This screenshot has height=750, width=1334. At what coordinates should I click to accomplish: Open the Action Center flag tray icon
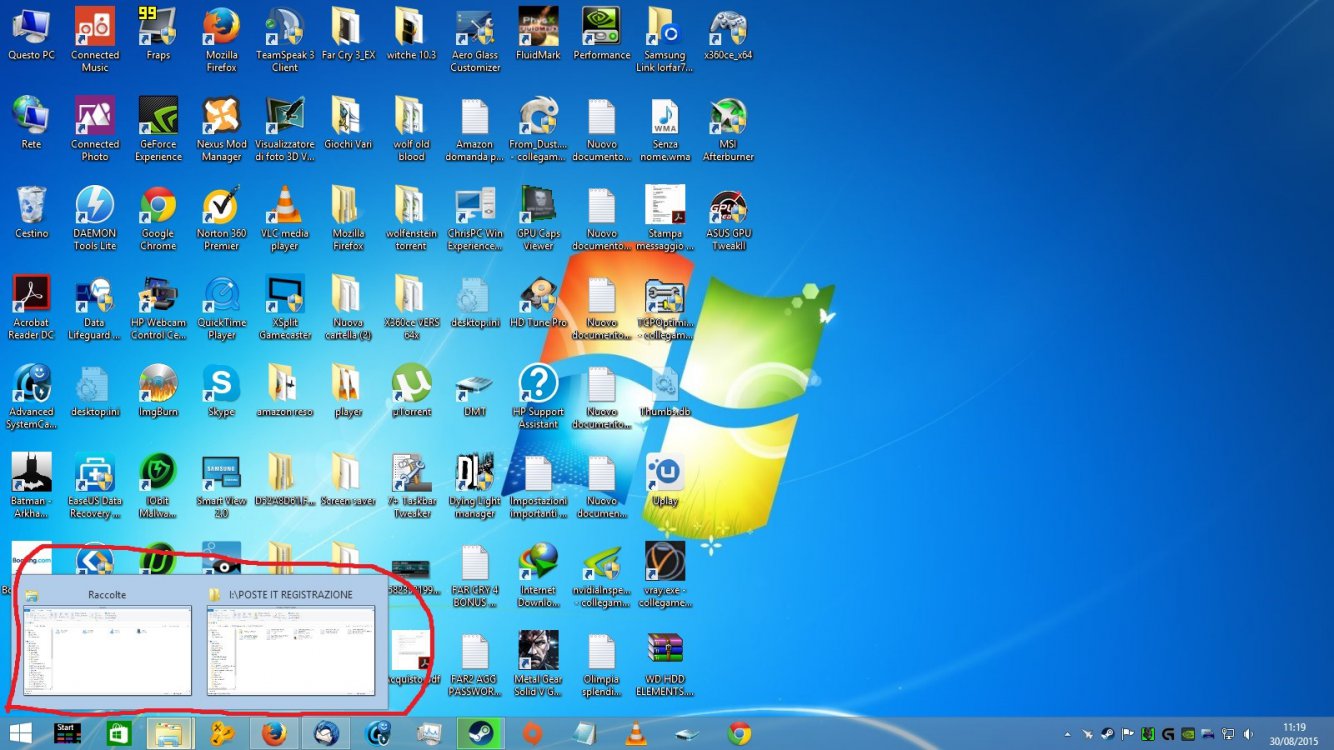click(1128, 734)
